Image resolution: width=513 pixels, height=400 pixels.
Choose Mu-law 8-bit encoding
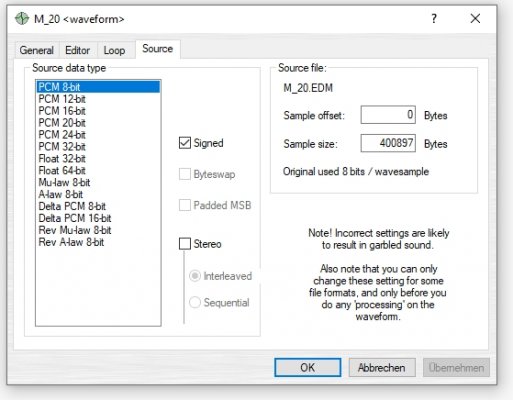(x=98, y=182)
